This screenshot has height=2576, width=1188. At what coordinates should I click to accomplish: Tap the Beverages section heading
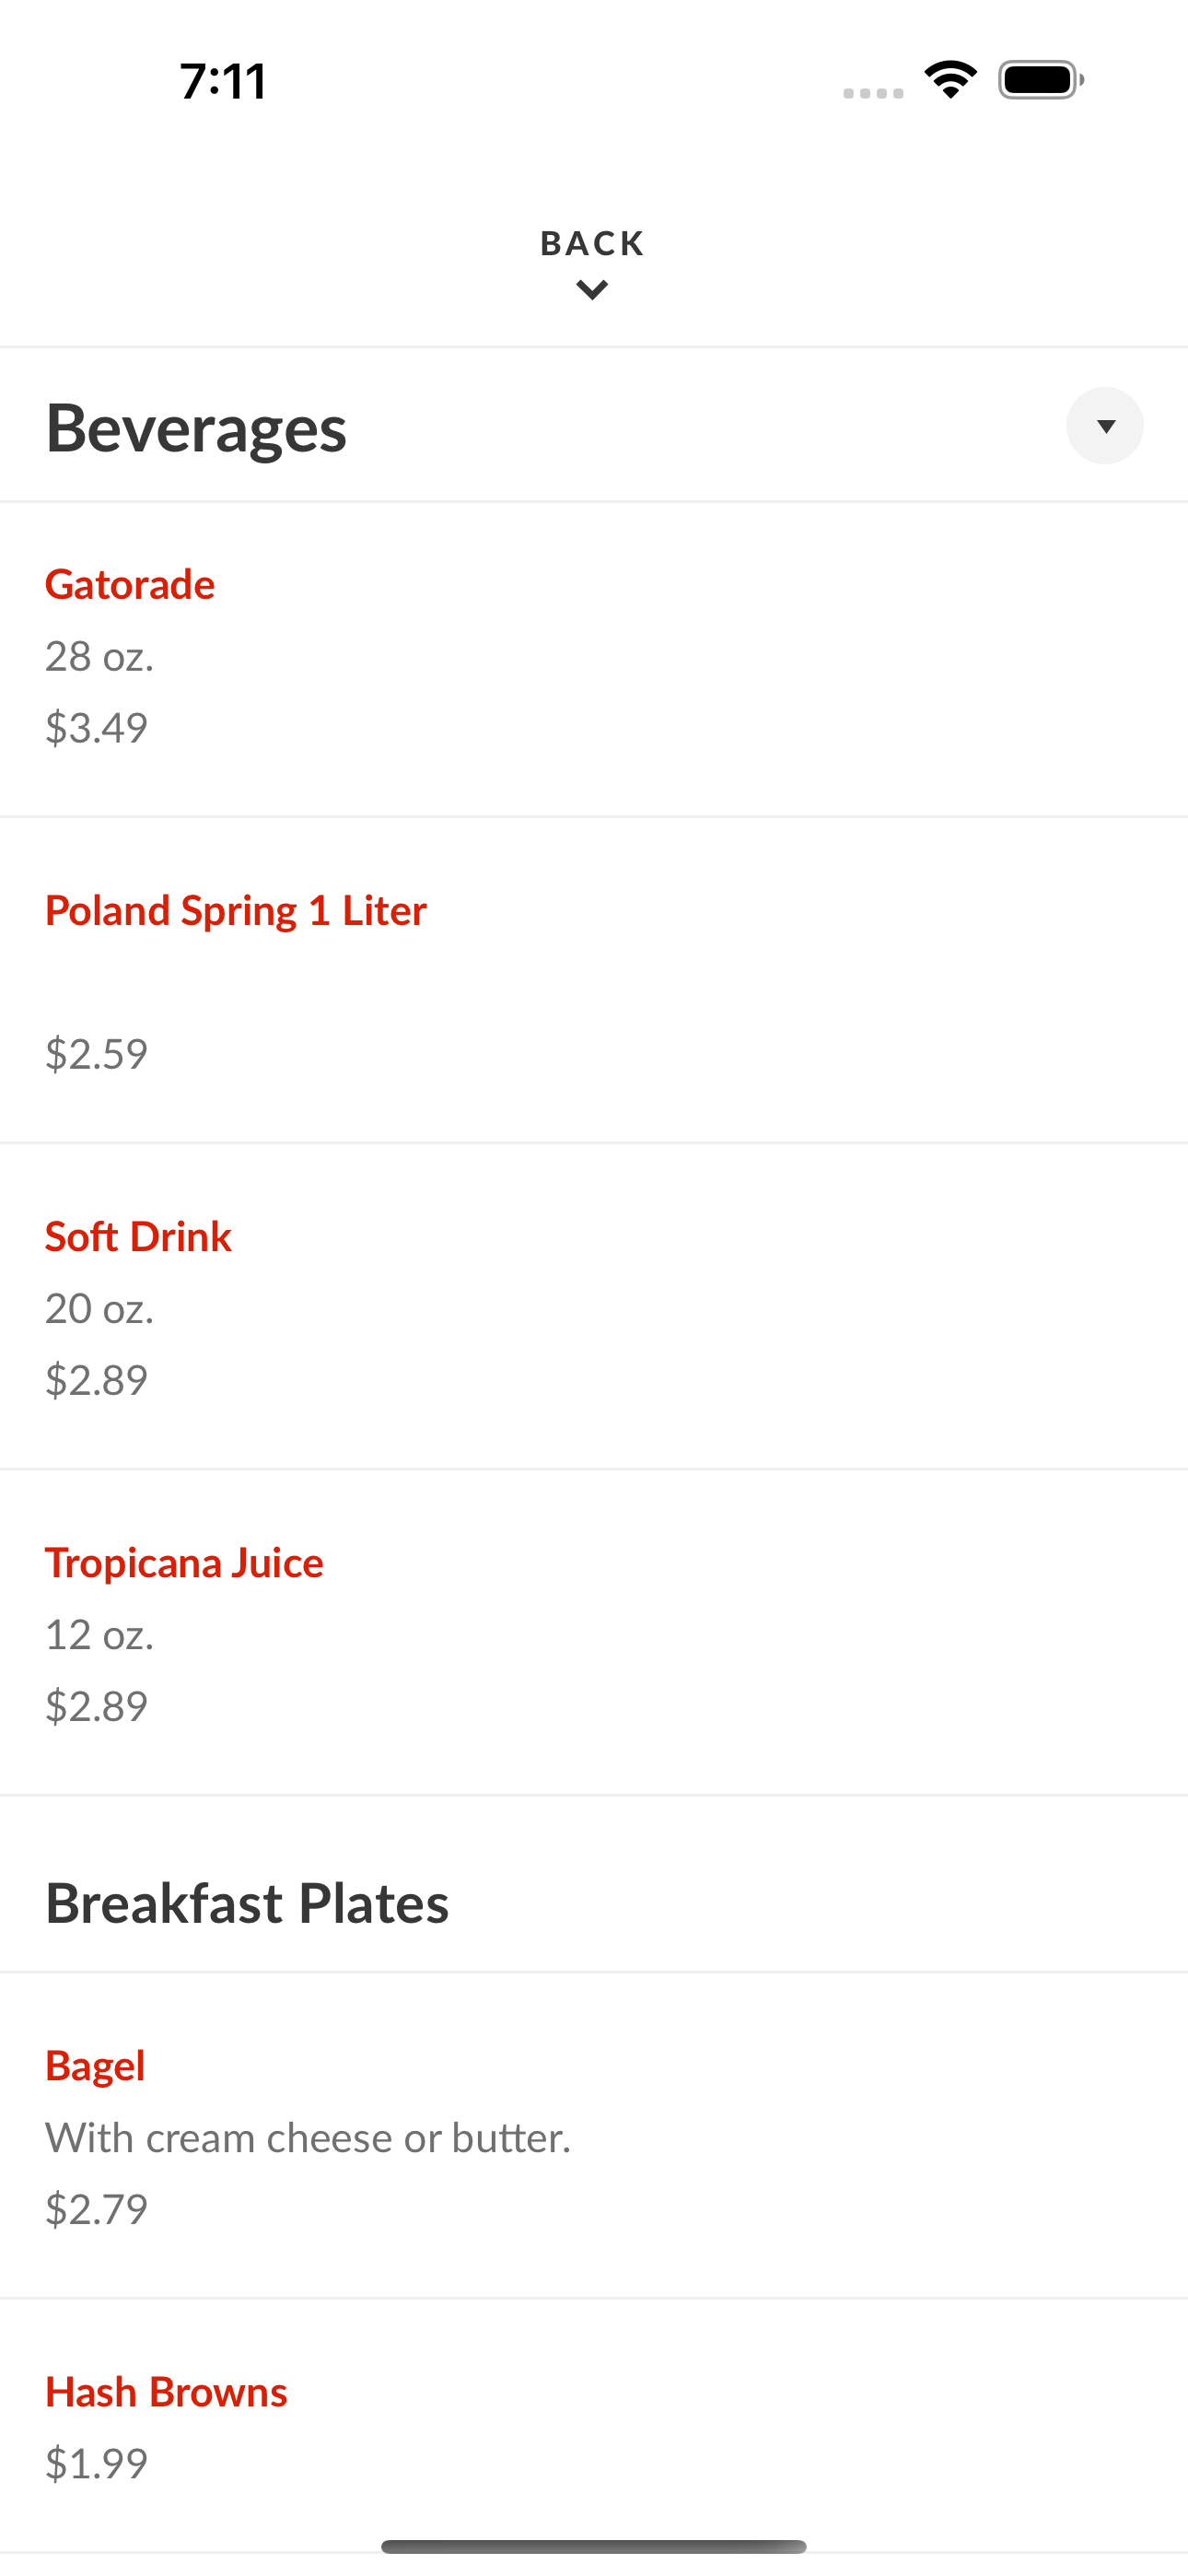[196, 428]
